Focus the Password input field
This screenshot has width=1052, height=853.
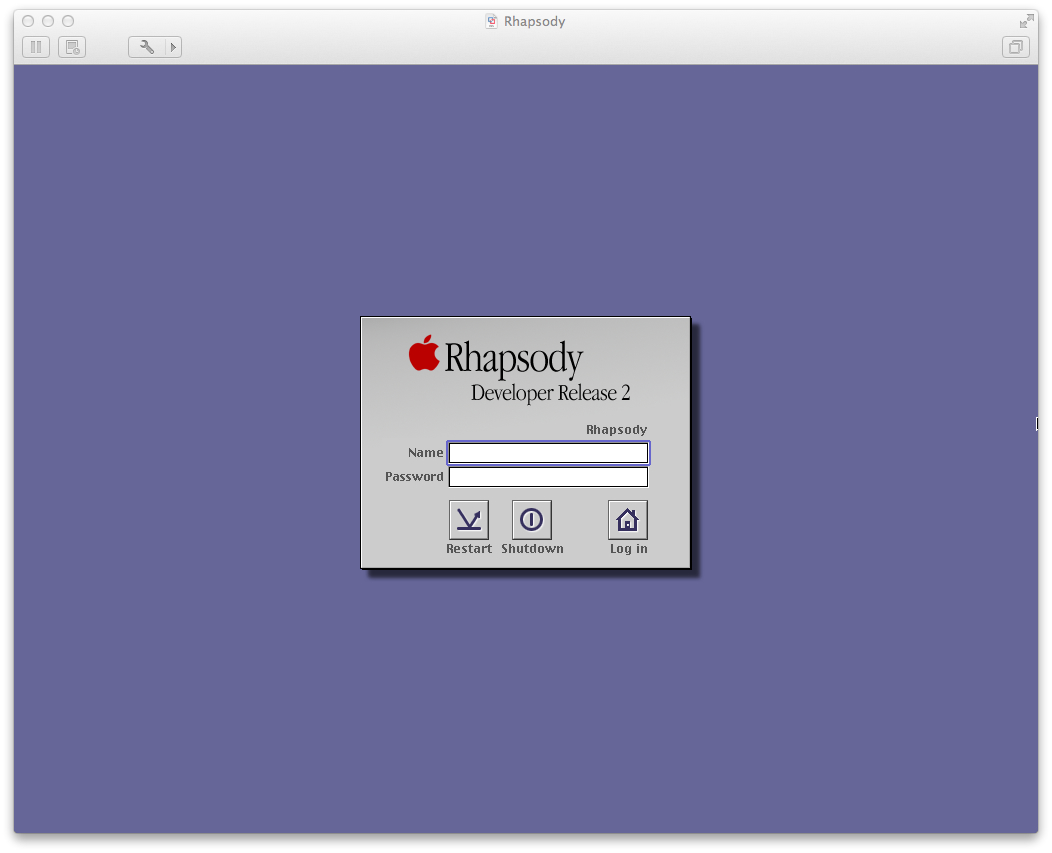[548, 477]
